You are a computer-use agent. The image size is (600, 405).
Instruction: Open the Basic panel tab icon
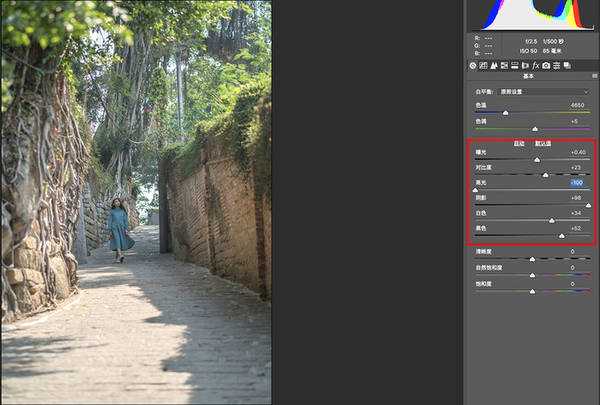pos(473,66)
